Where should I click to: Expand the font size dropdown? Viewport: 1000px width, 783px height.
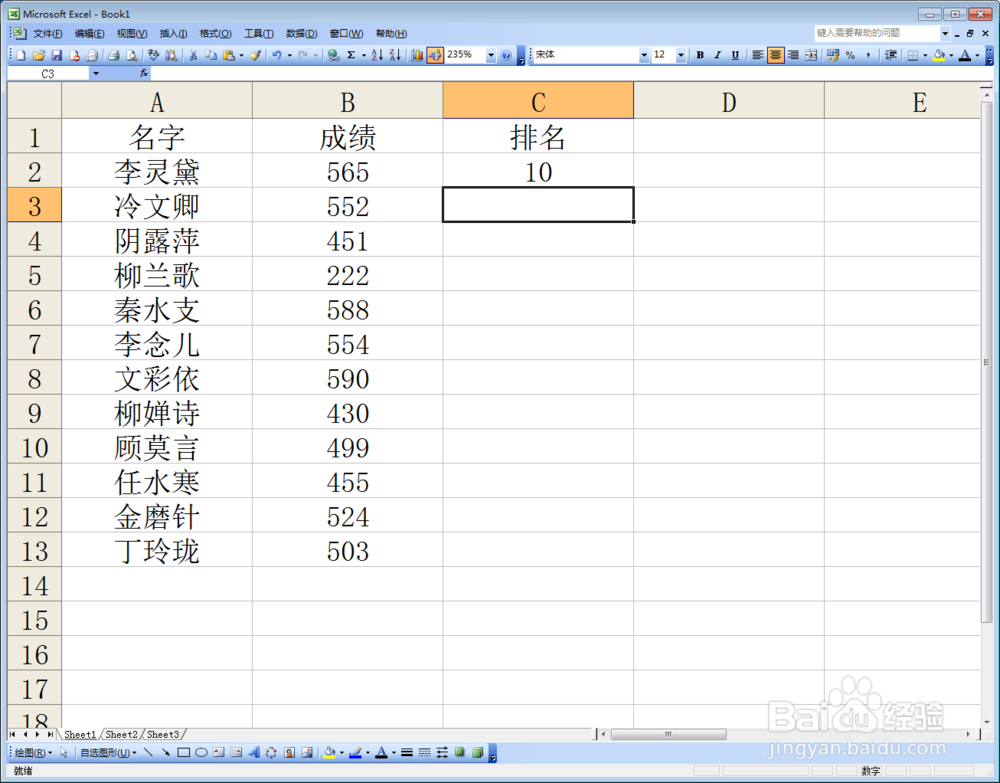[680, 55]
